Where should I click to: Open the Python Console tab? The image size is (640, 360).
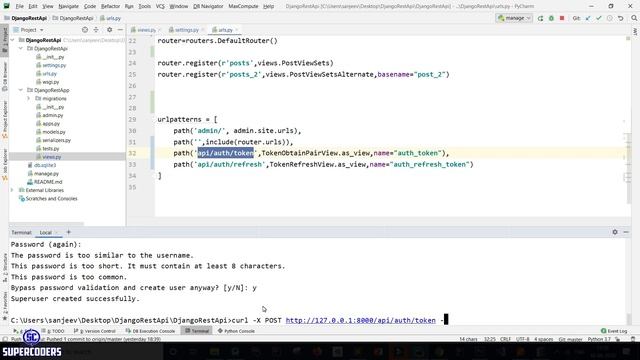(x=236, y=331)
